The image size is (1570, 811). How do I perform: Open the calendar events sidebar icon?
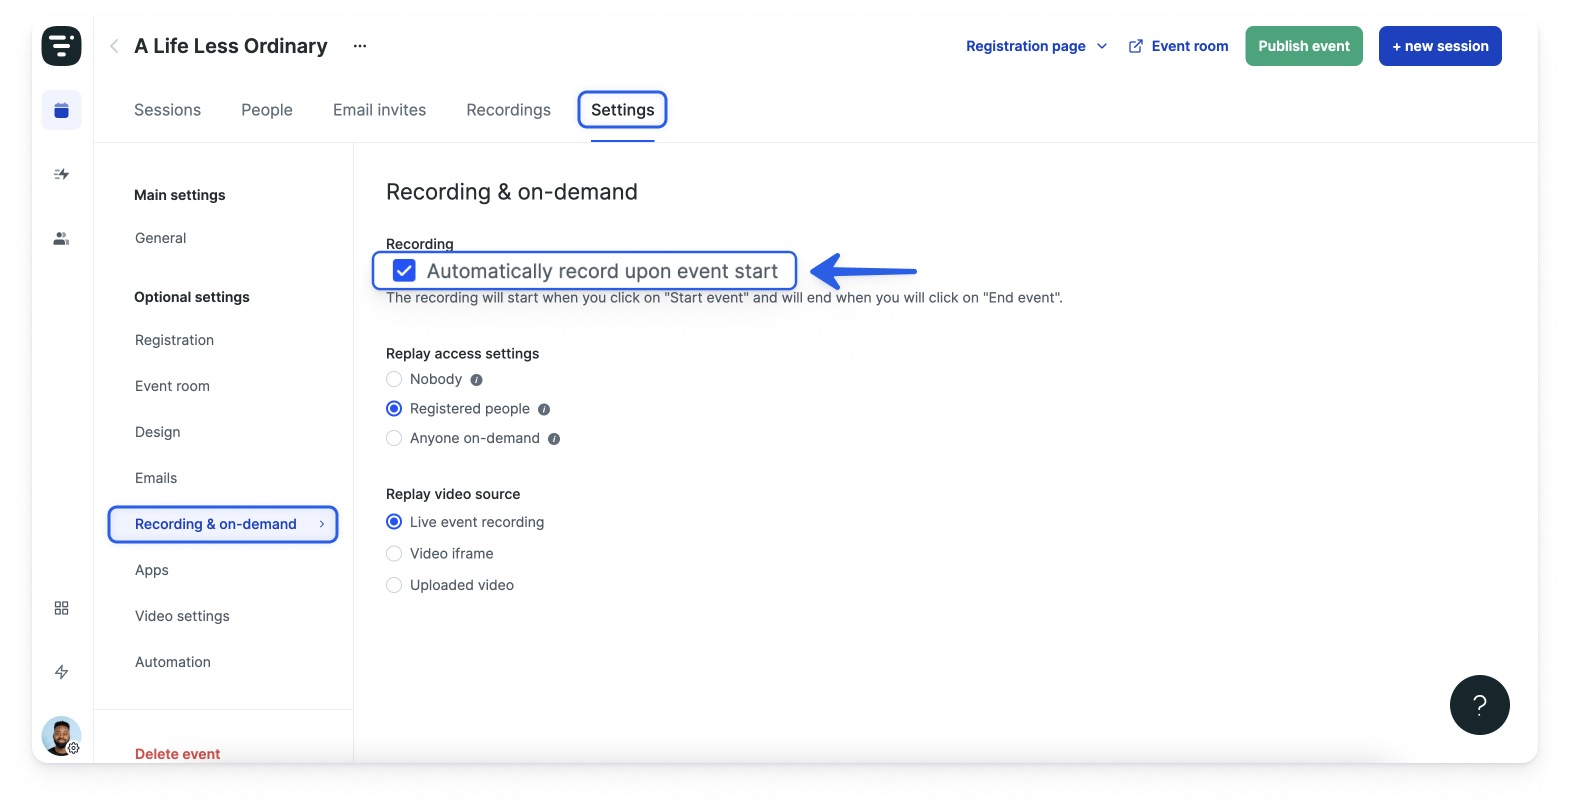(61, 110)
